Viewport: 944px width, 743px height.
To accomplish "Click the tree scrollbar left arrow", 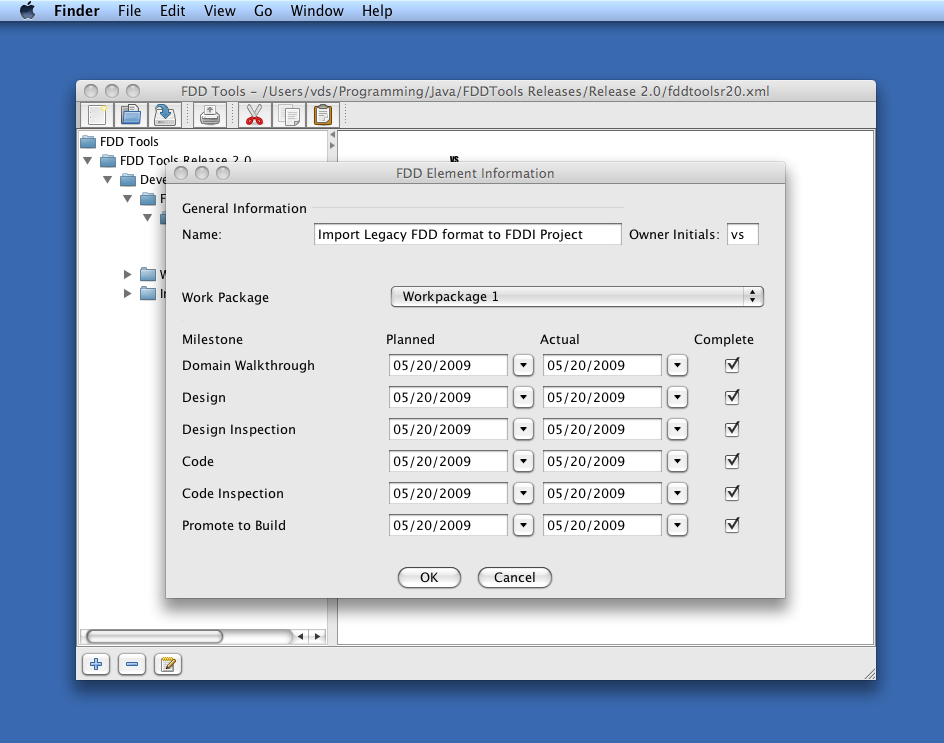I will (x=300, y=636).
